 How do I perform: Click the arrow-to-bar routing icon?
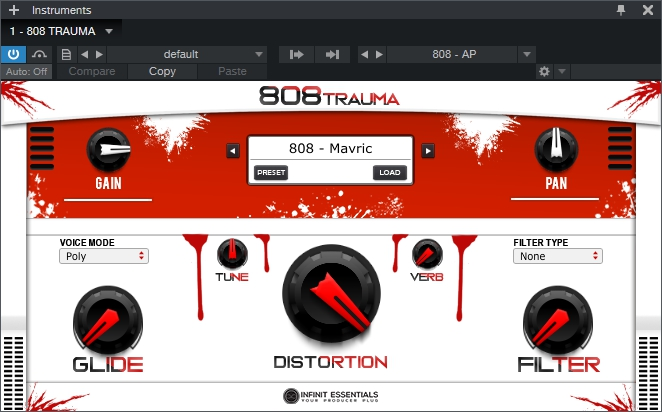(x=332, y=54)
